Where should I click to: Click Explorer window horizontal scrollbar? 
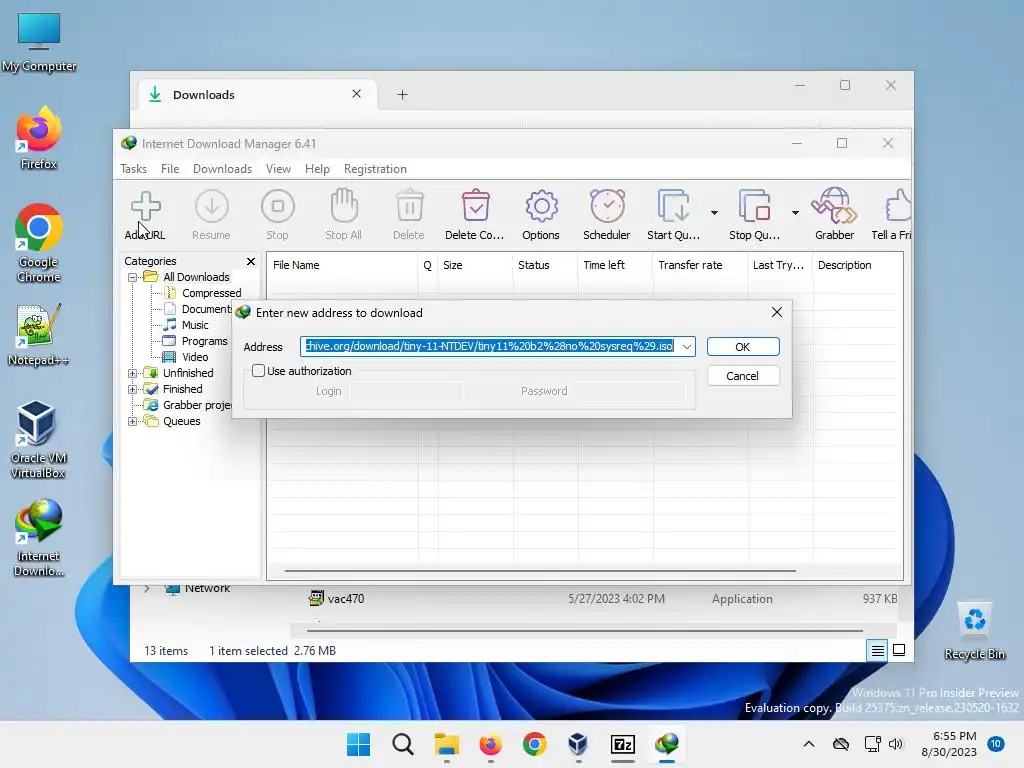[x=584, y=631]
